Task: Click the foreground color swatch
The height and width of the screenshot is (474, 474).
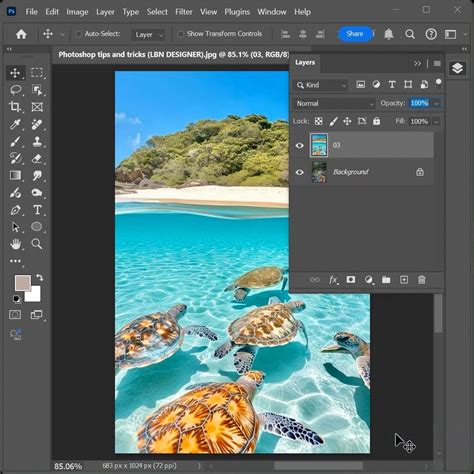Action: click(x=23, y=283)
